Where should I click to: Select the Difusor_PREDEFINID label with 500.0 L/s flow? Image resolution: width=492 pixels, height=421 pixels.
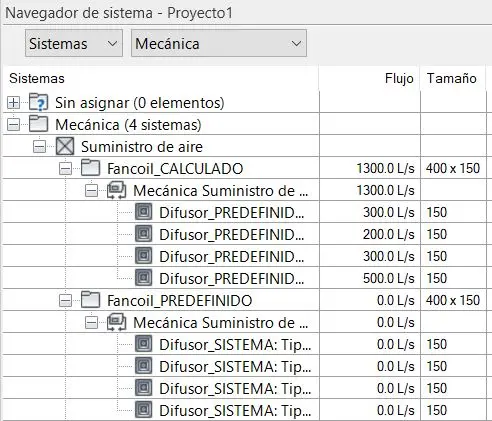[x=232, y=279]
